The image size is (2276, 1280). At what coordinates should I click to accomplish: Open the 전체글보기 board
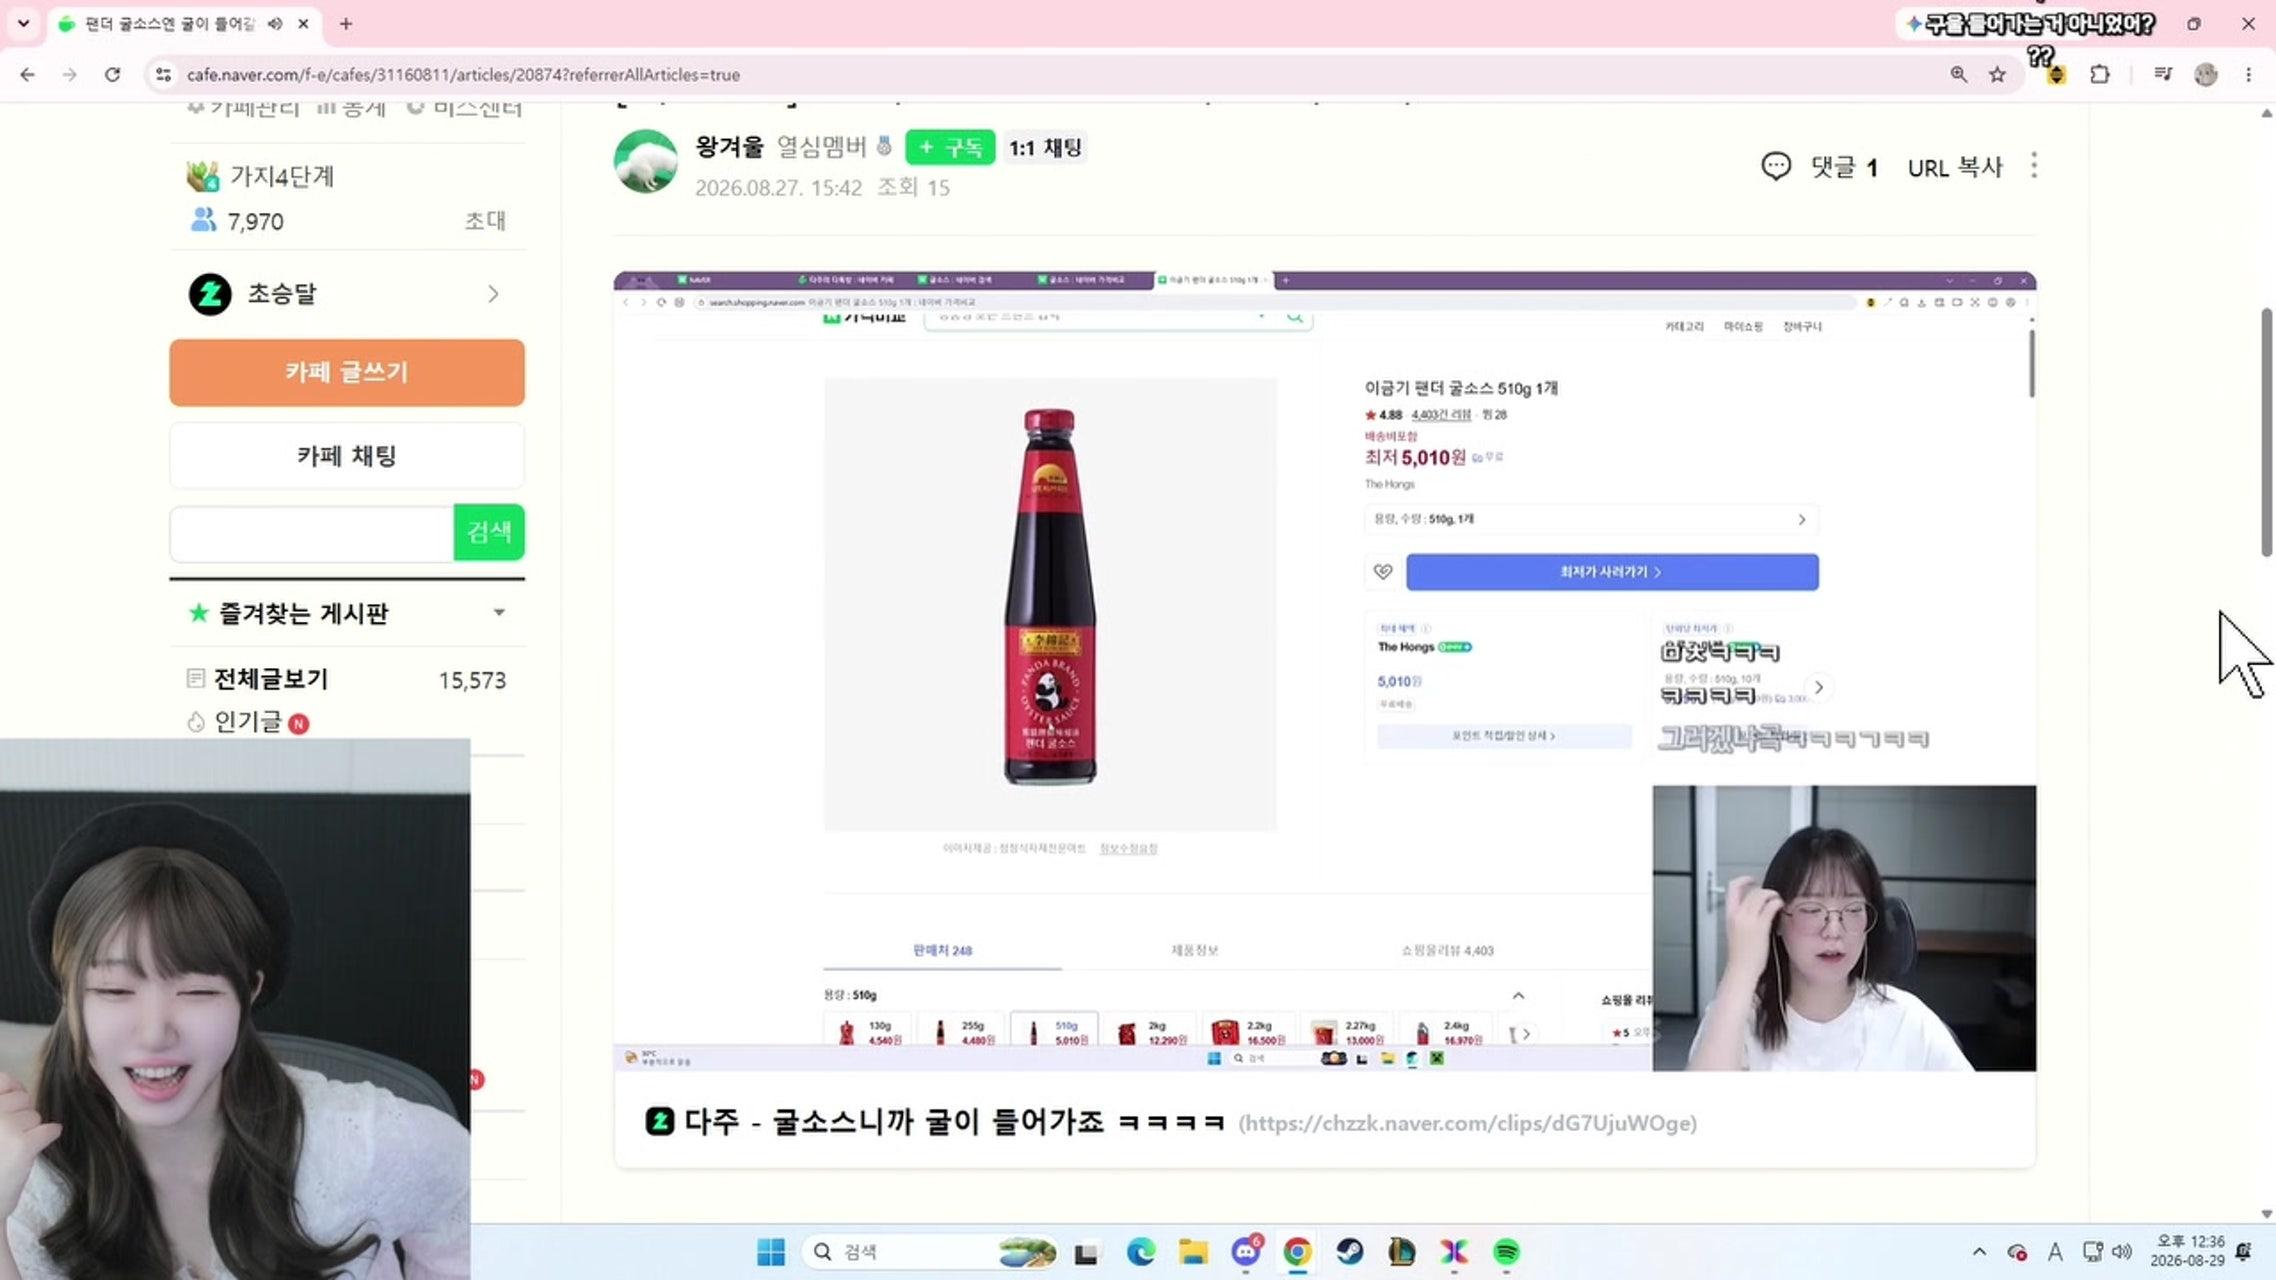pos(271,679)
